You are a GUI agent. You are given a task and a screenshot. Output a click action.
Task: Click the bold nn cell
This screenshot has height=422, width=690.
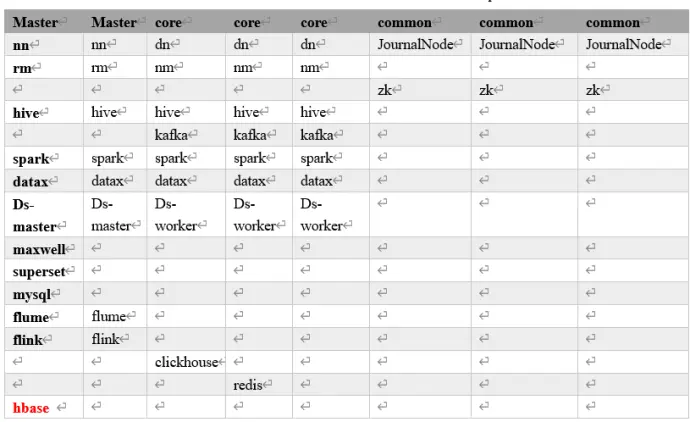pyautogui.click(x=44, y=44)
